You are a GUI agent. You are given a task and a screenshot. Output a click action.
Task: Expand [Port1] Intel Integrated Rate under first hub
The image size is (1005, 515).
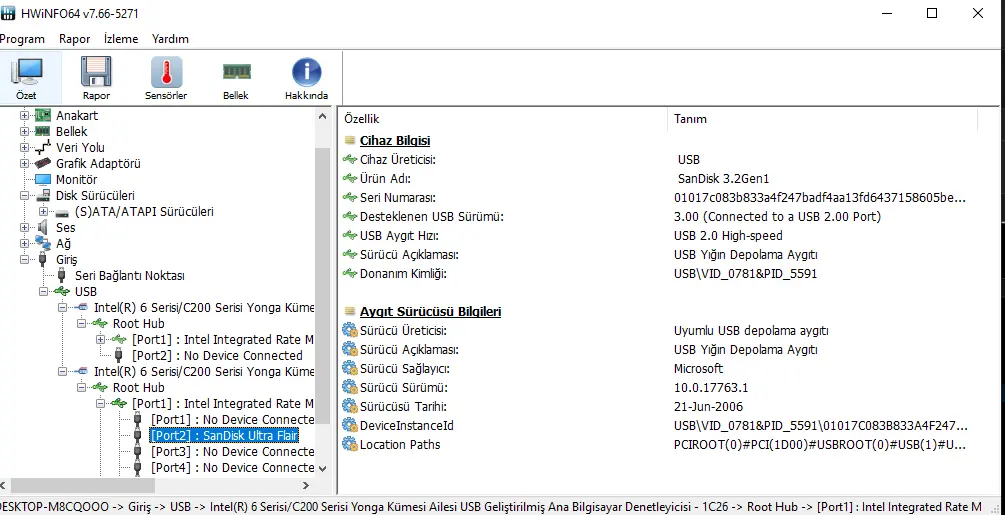101,339
